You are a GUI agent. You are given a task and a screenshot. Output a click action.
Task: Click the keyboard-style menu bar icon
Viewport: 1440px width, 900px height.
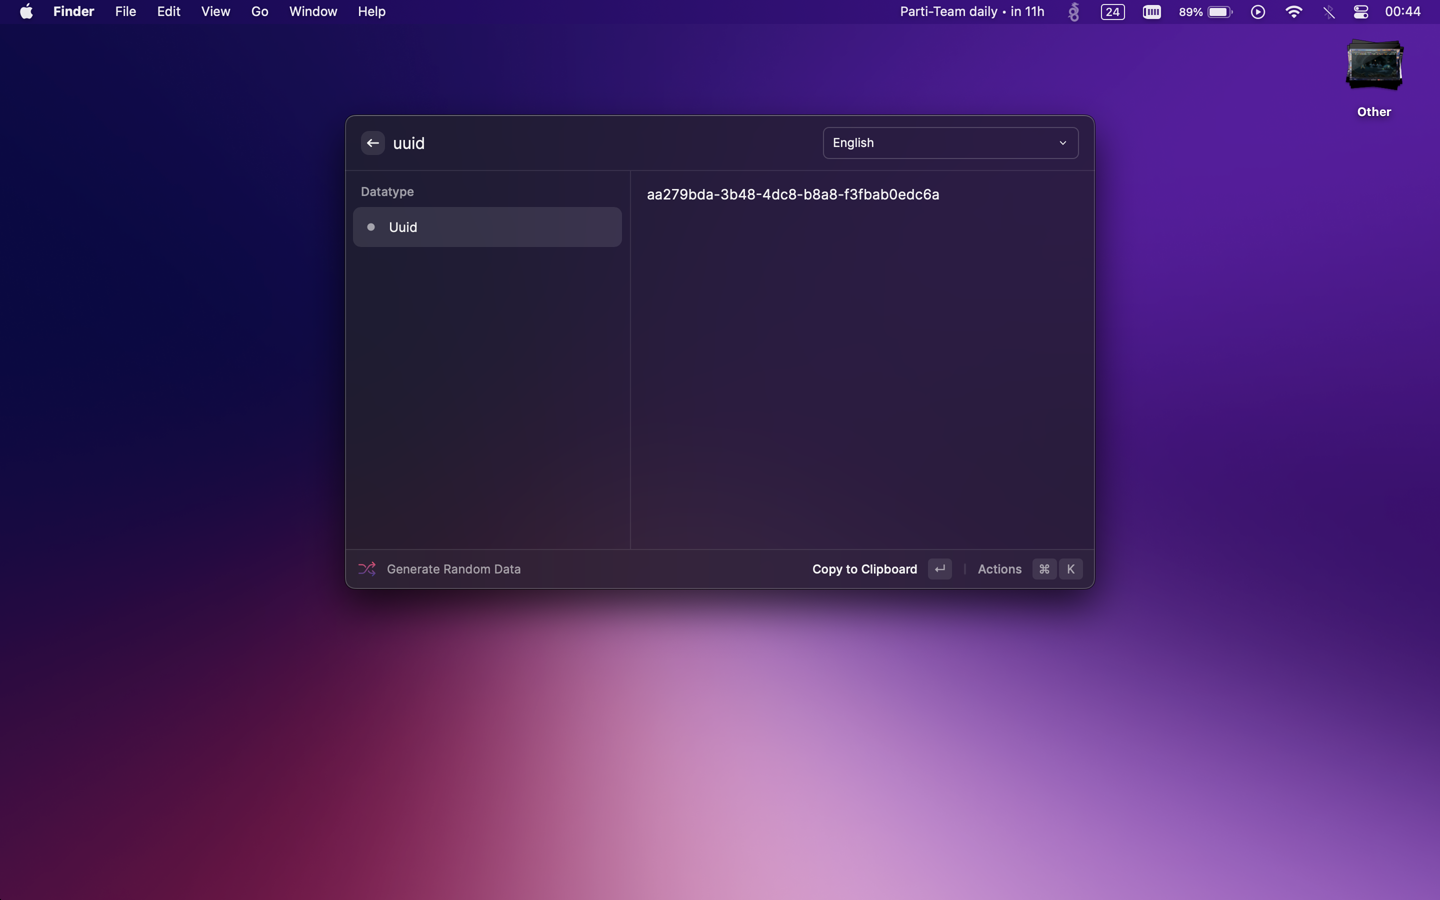point(1151,12)
